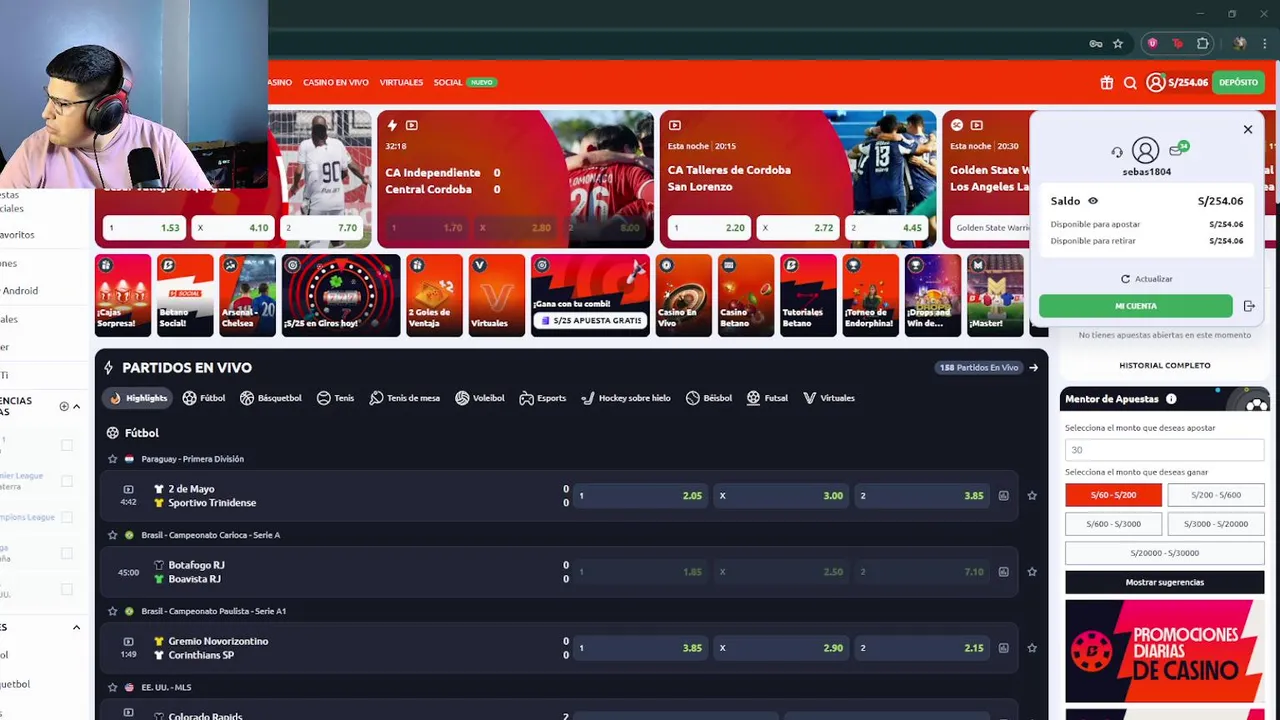
Task: Bookmark page with browser star icon
Action: (x=1118, y=44)
